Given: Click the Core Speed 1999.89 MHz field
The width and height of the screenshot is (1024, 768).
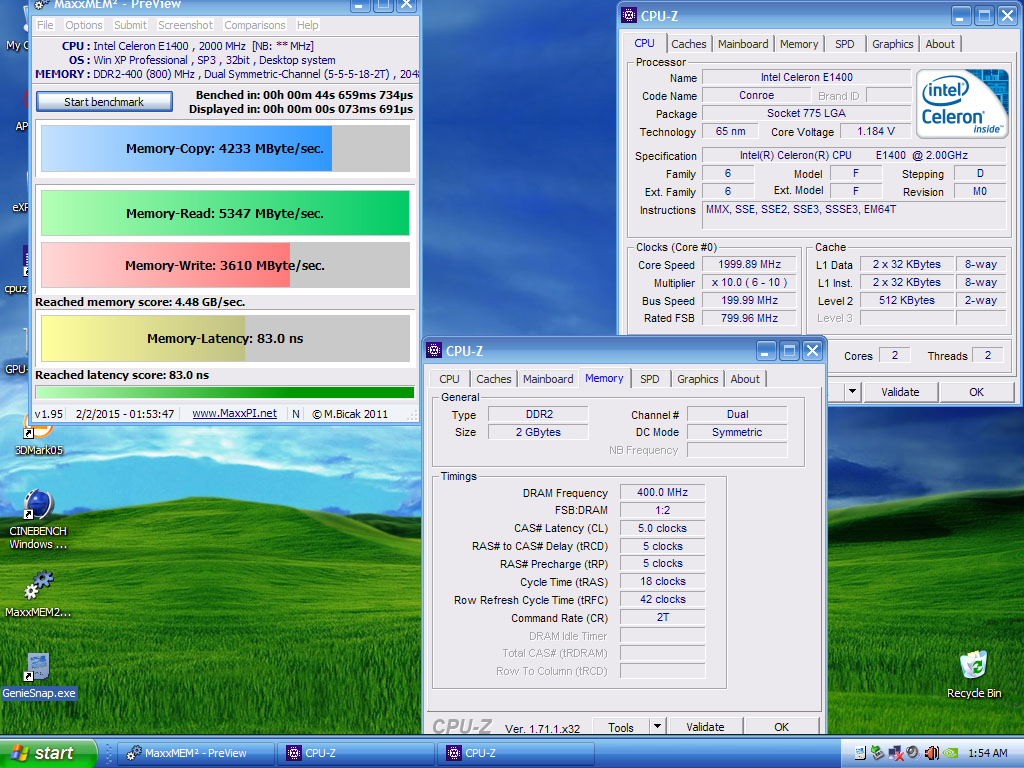Looking at the screenshot, I should [750, 264].
